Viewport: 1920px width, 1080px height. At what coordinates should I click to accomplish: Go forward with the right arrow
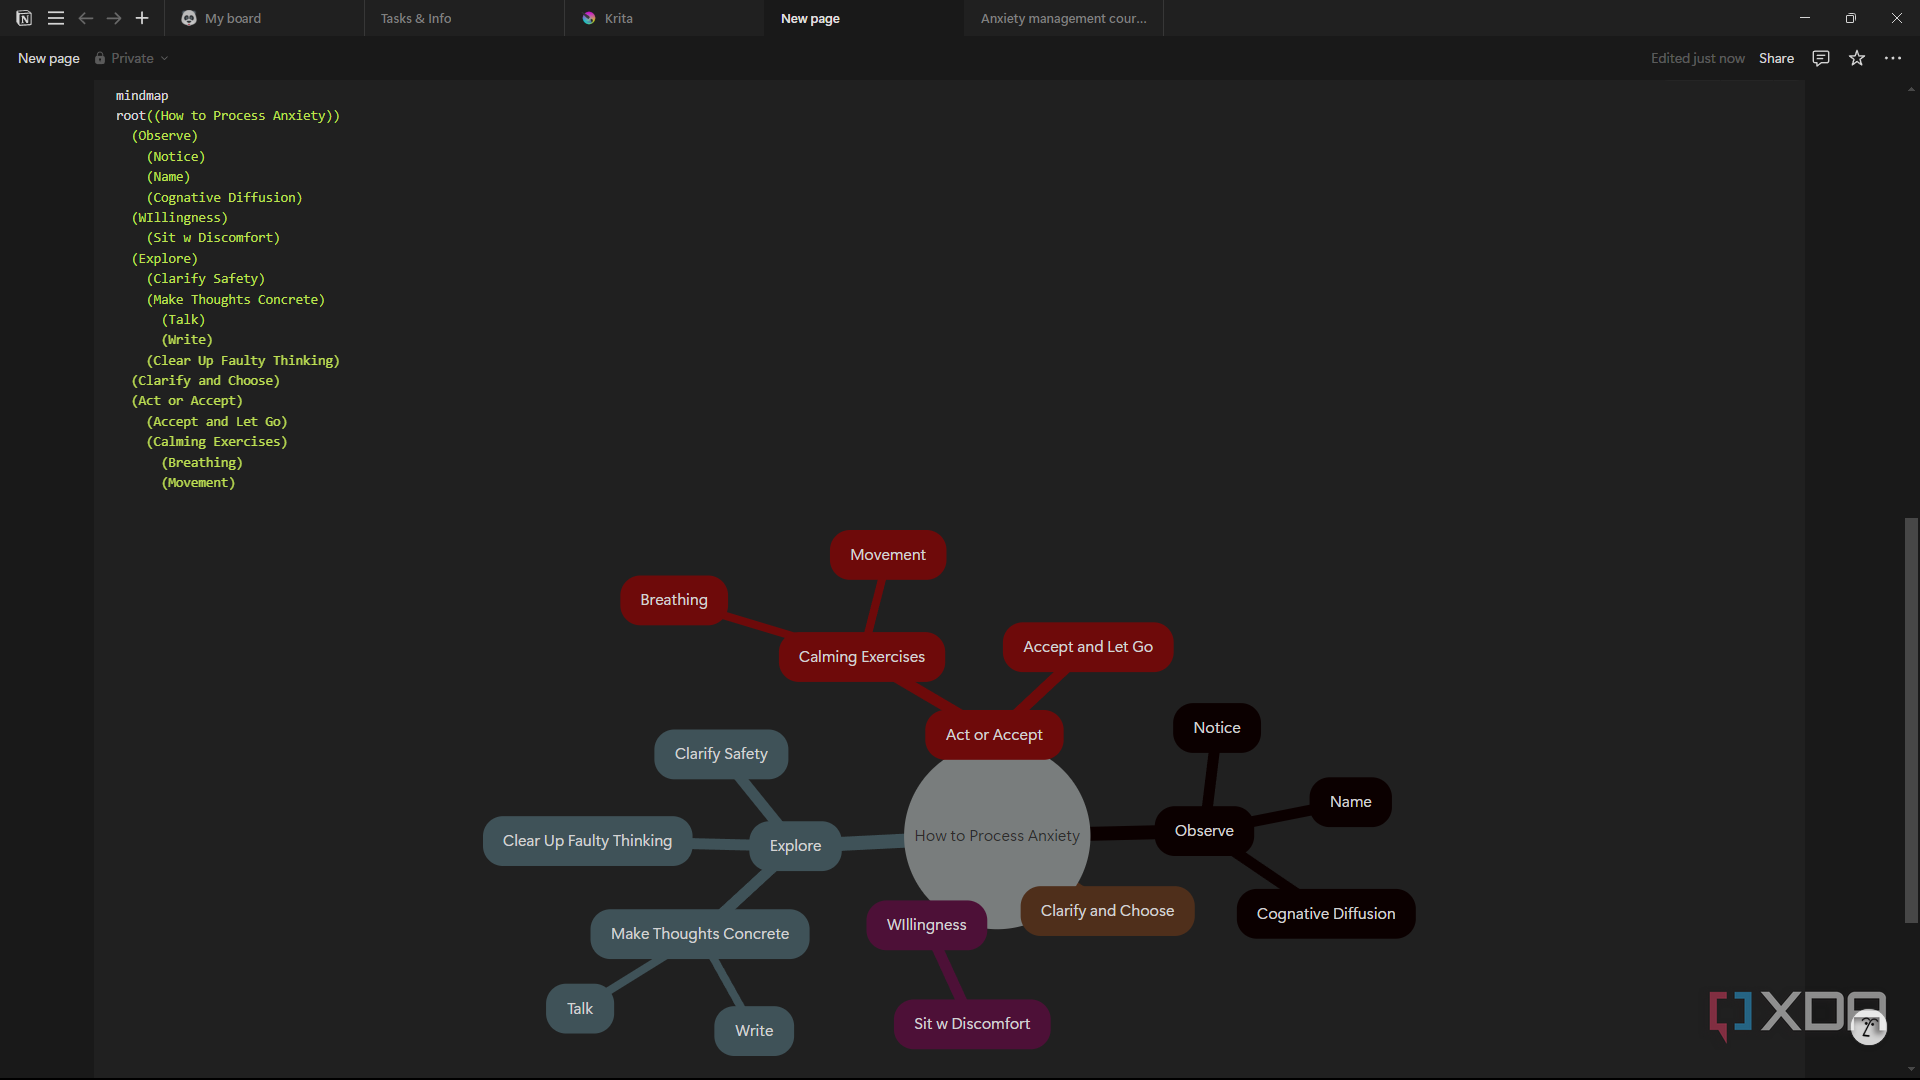coord(114,18)
